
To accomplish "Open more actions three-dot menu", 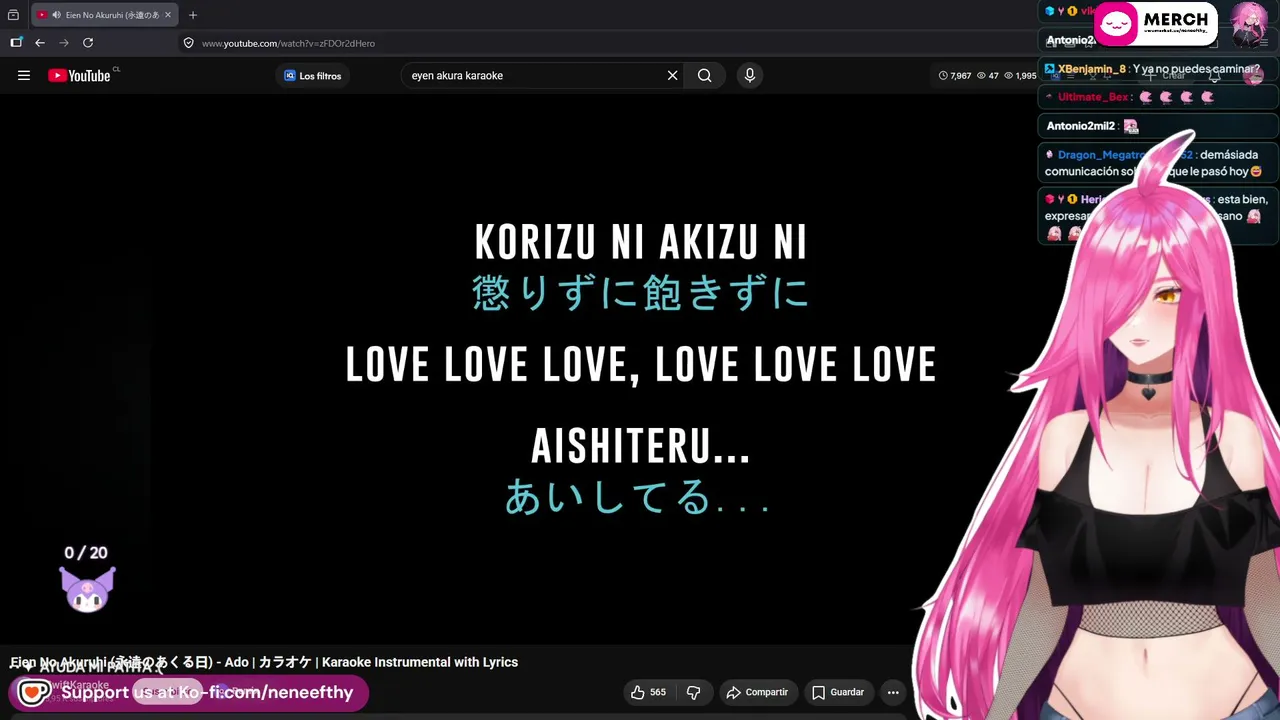I will pyautogui.click(x=893, y=692).
